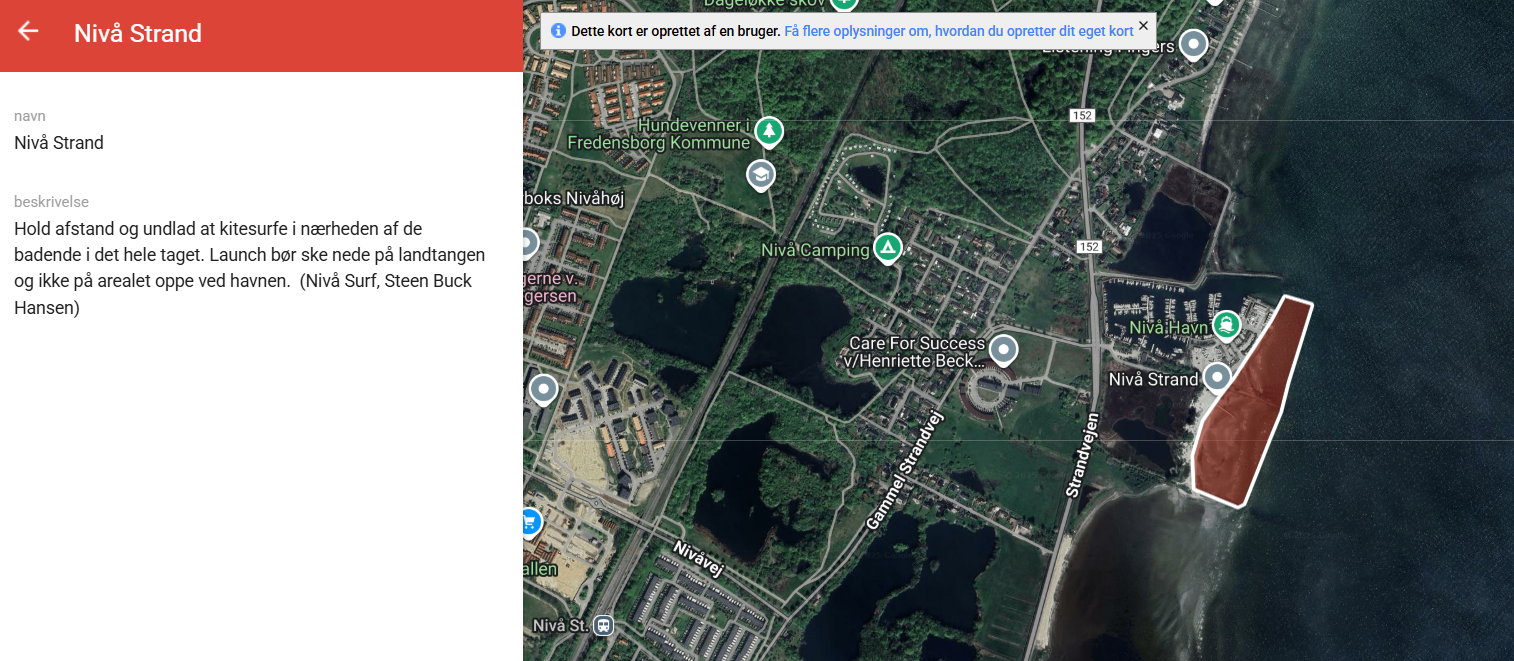Click the beskrivelse description text paragraph
Image resolution: width=1514 pixels, height=661 pixels.
click(250, 268)
